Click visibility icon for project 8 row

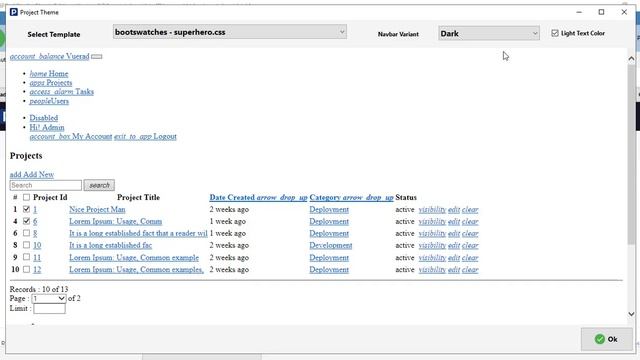tap(432, 233)
